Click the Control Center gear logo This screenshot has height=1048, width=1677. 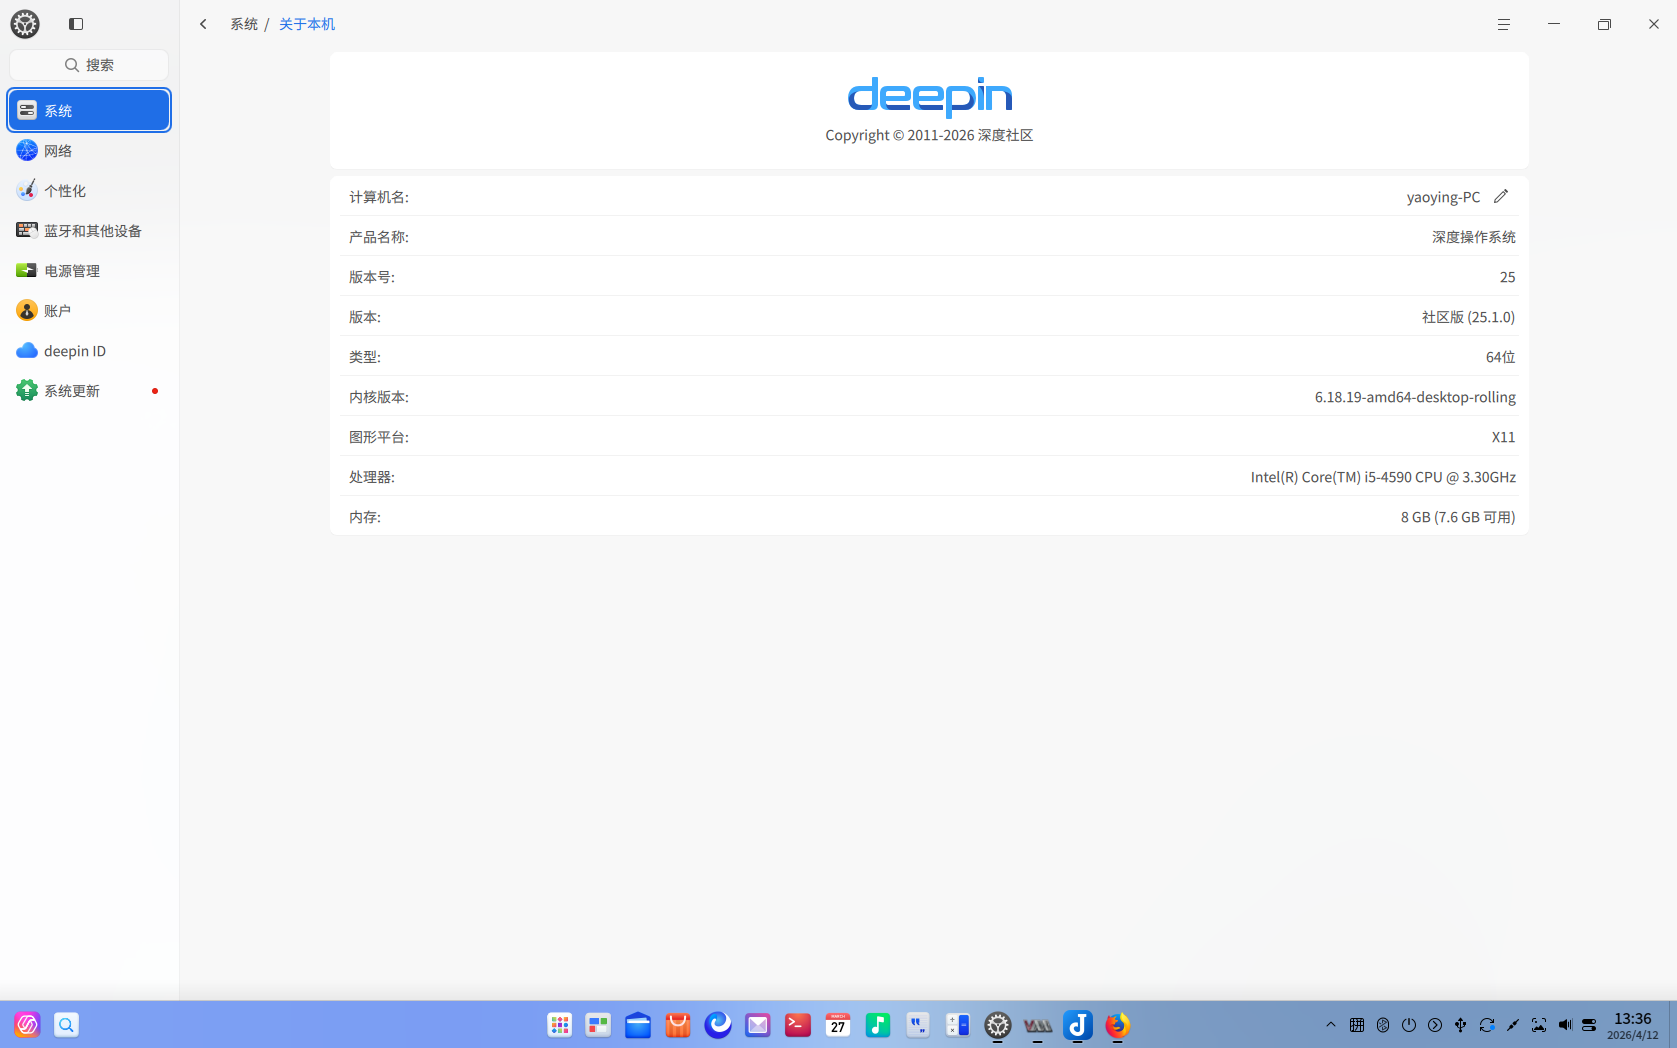[x=25, y=24]
